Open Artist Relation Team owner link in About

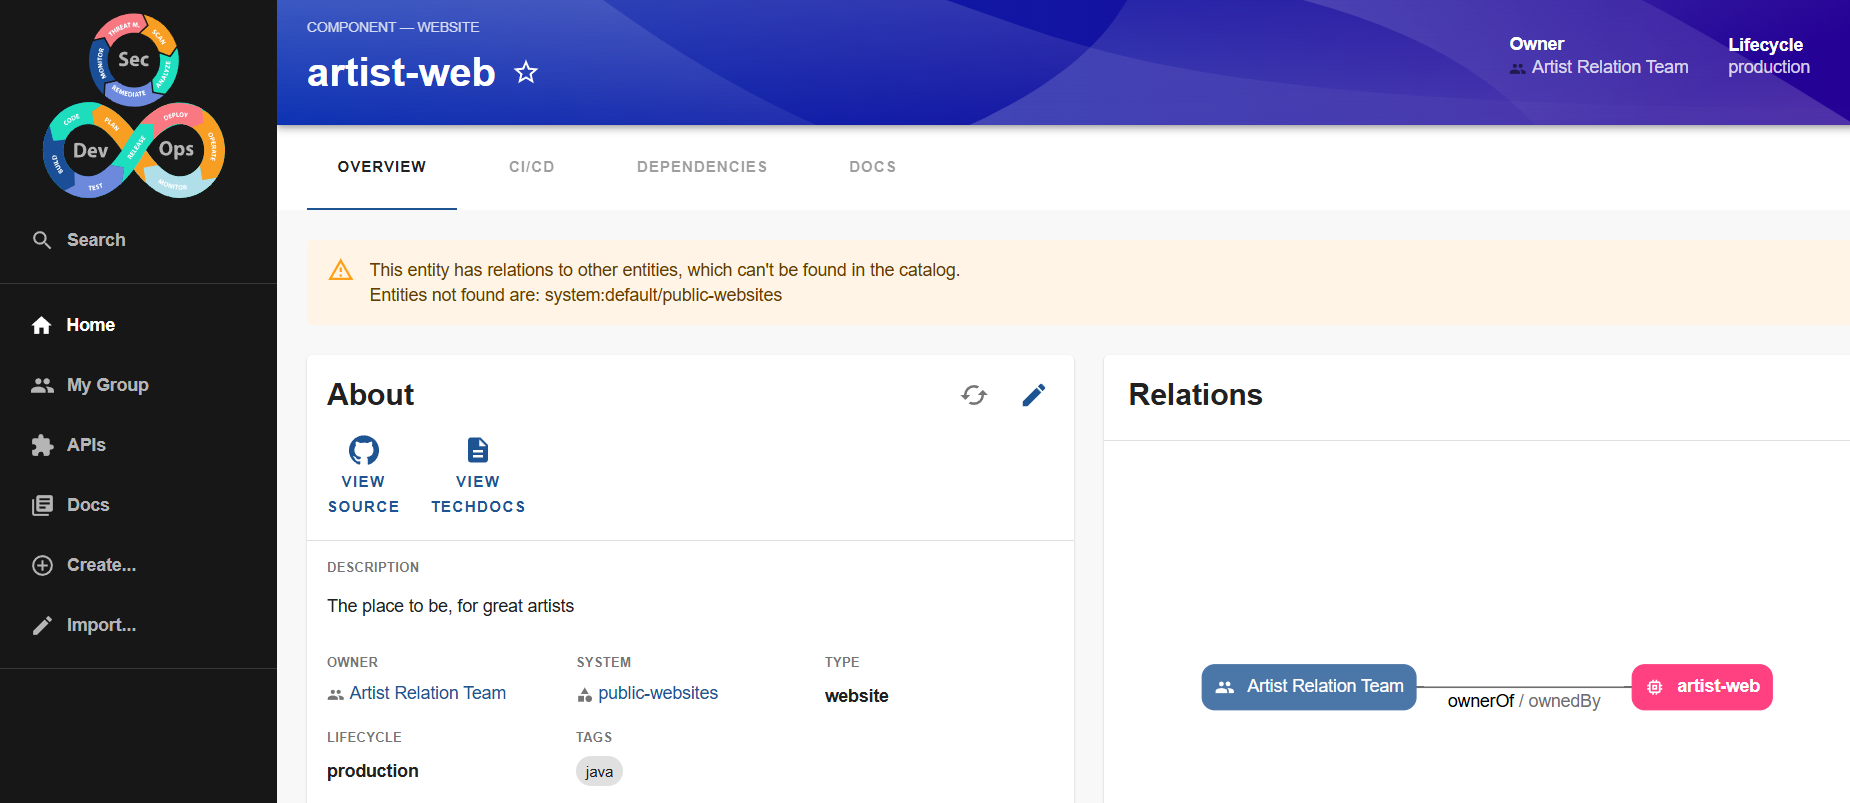click(x=427, y=693)
